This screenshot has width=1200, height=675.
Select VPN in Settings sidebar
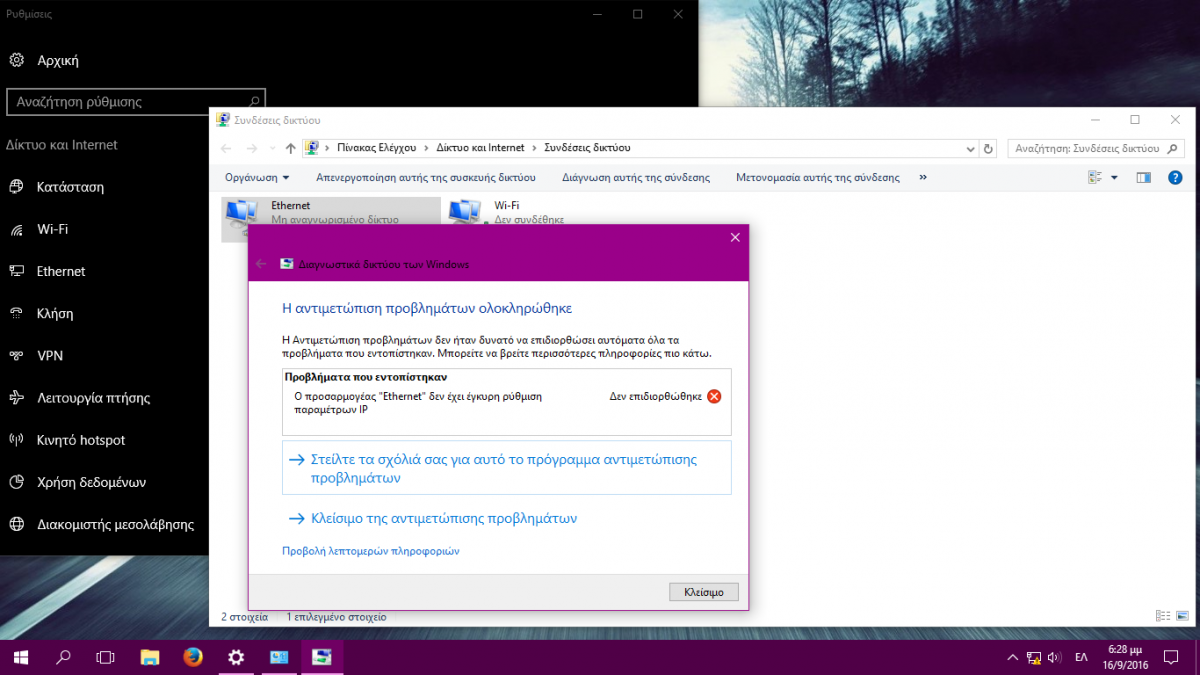pyautogui.click(x=50, y=355)
